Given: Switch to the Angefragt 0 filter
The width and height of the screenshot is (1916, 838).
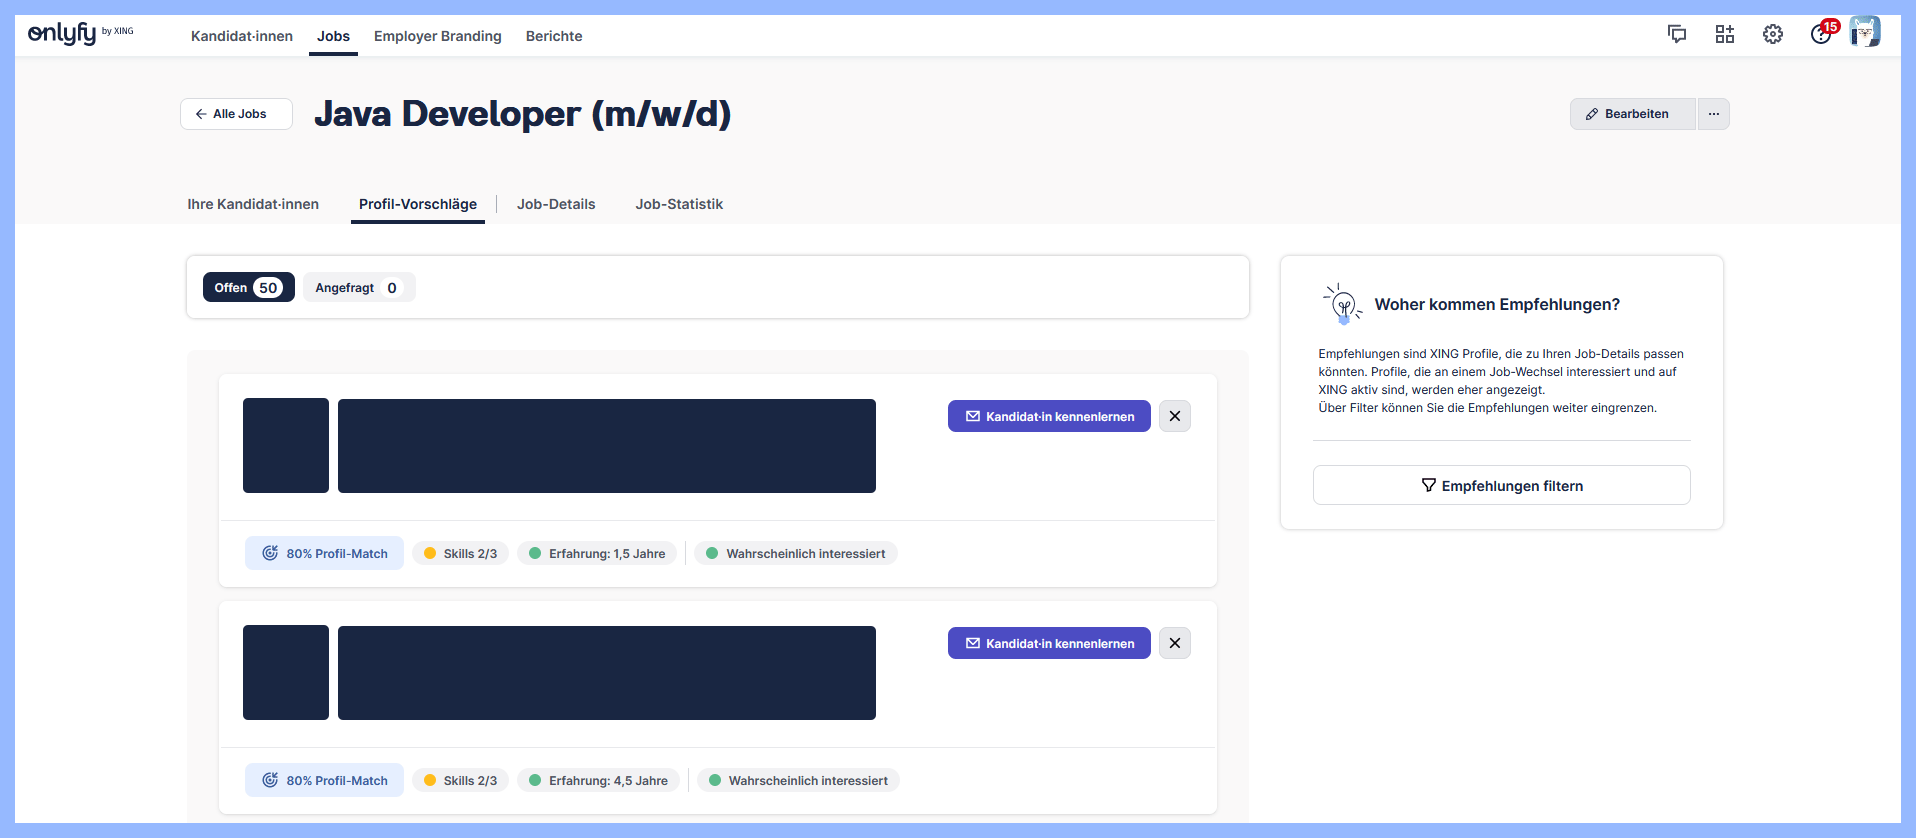Looking at the screenshot, I should tap(358, 288).
